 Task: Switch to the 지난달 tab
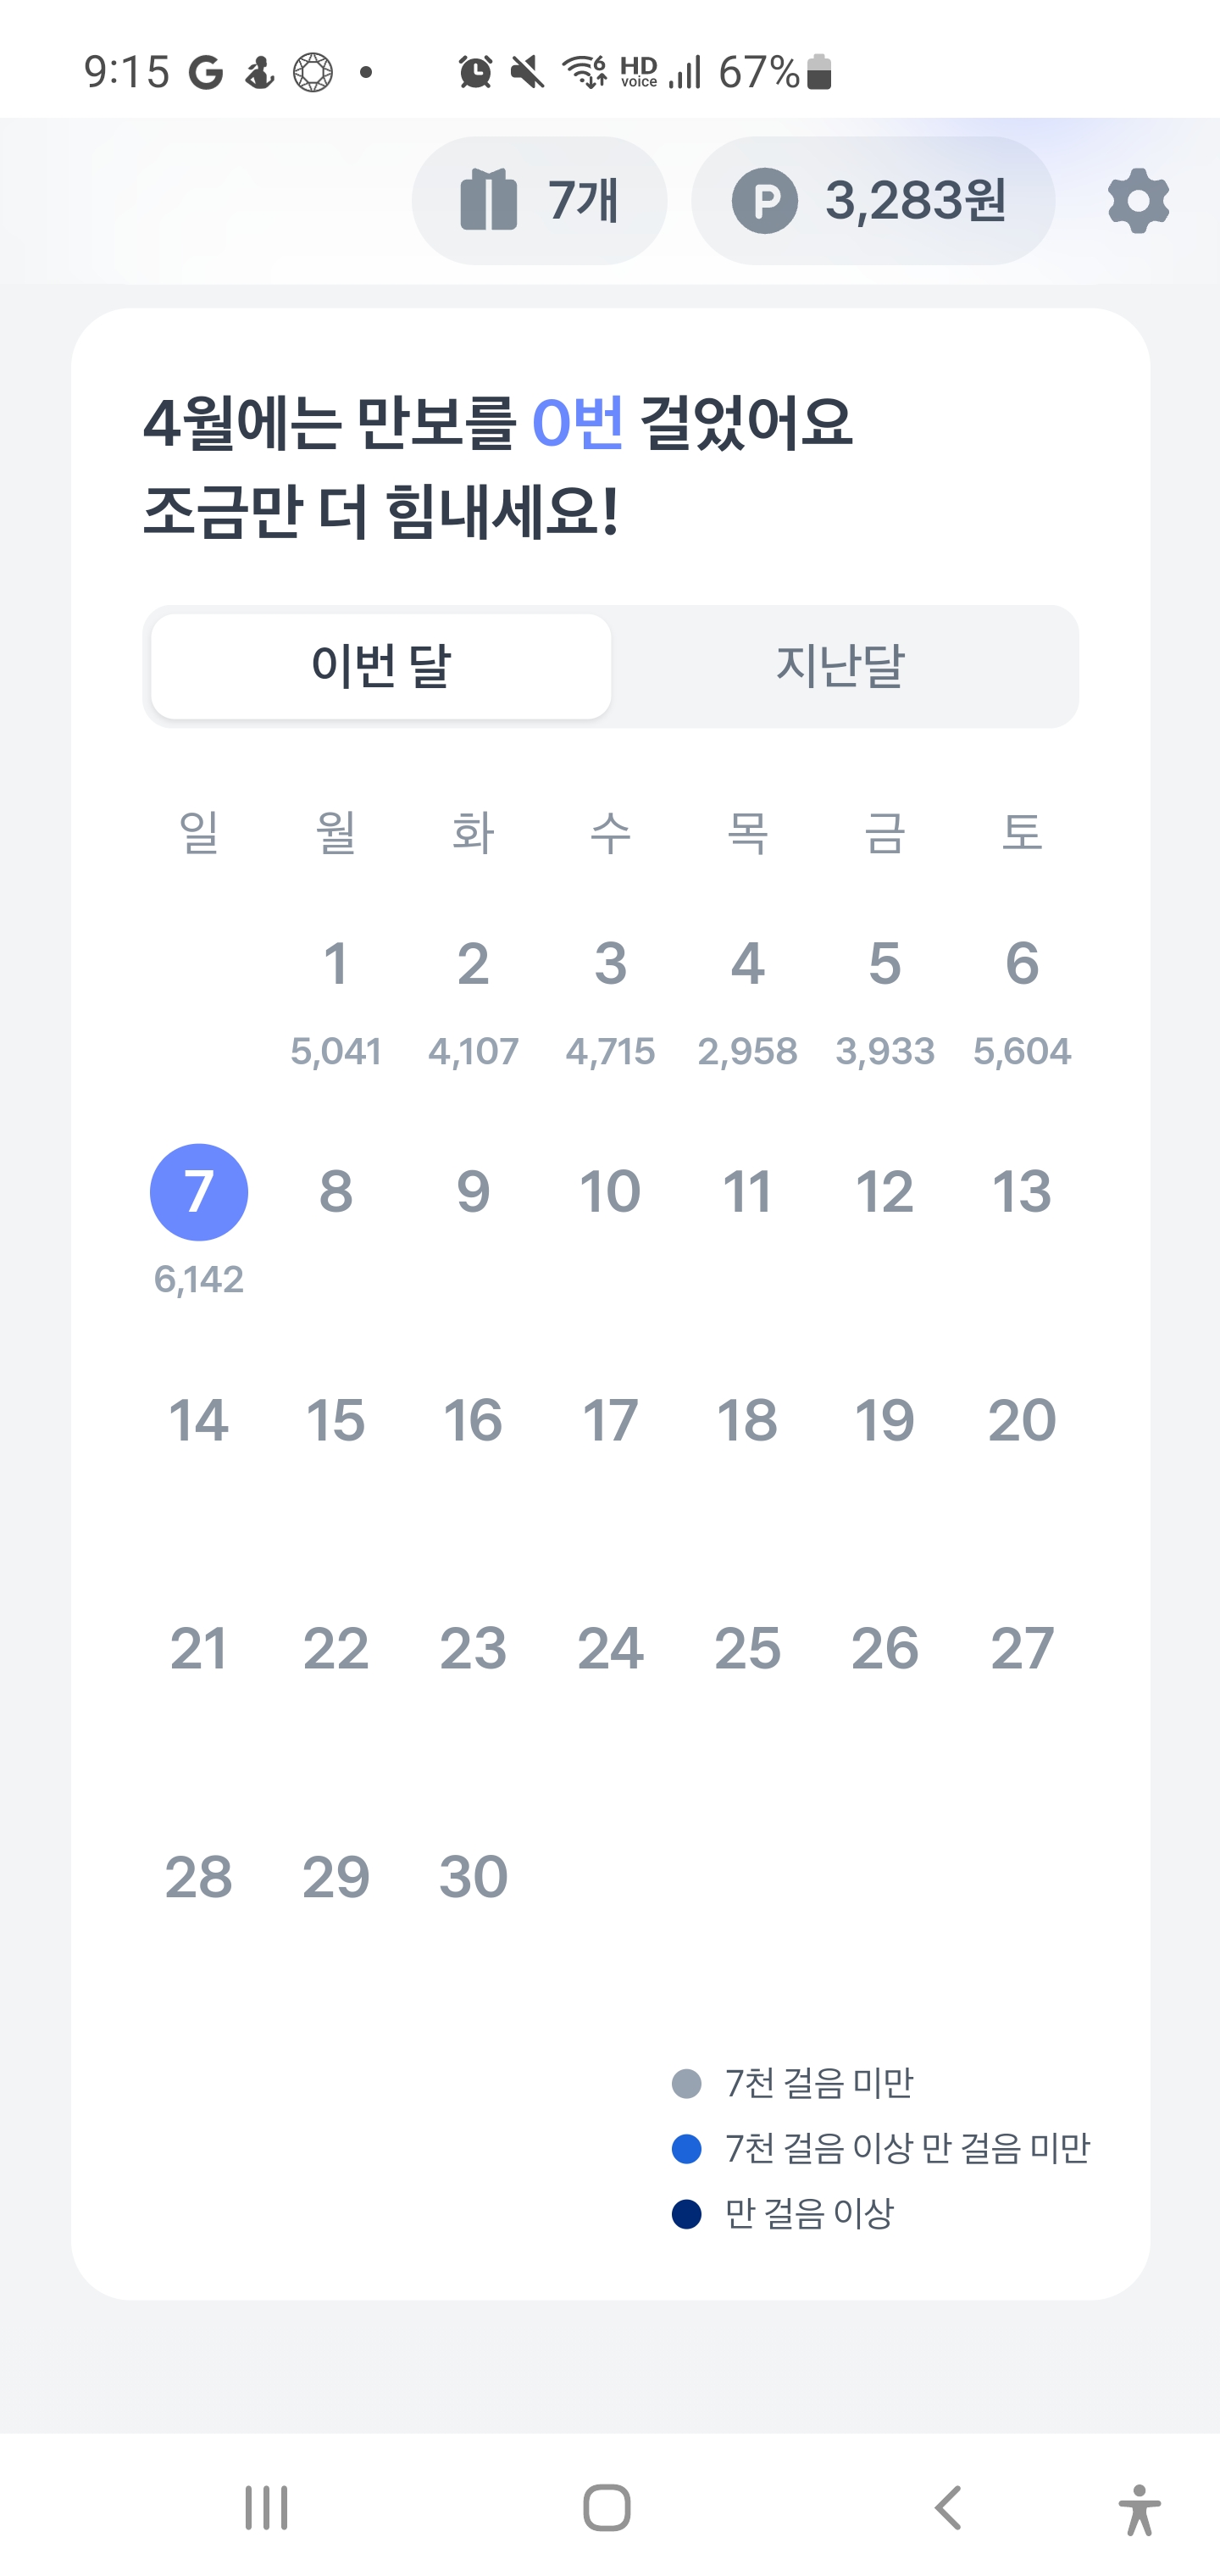tap(840, 666)
